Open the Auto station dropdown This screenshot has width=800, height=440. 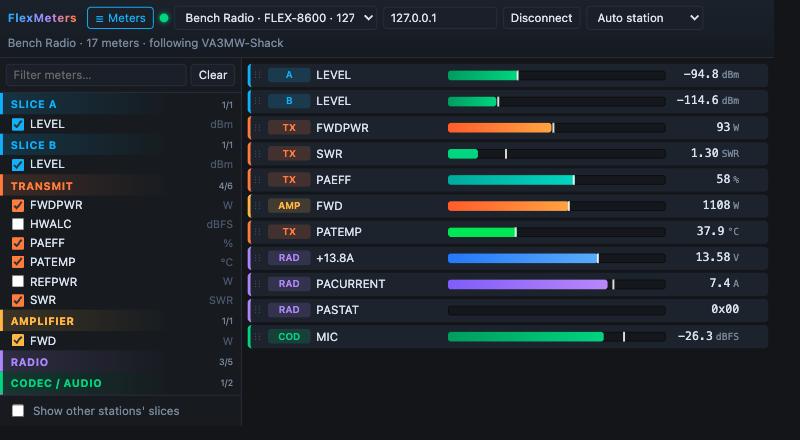click(644, 18)
